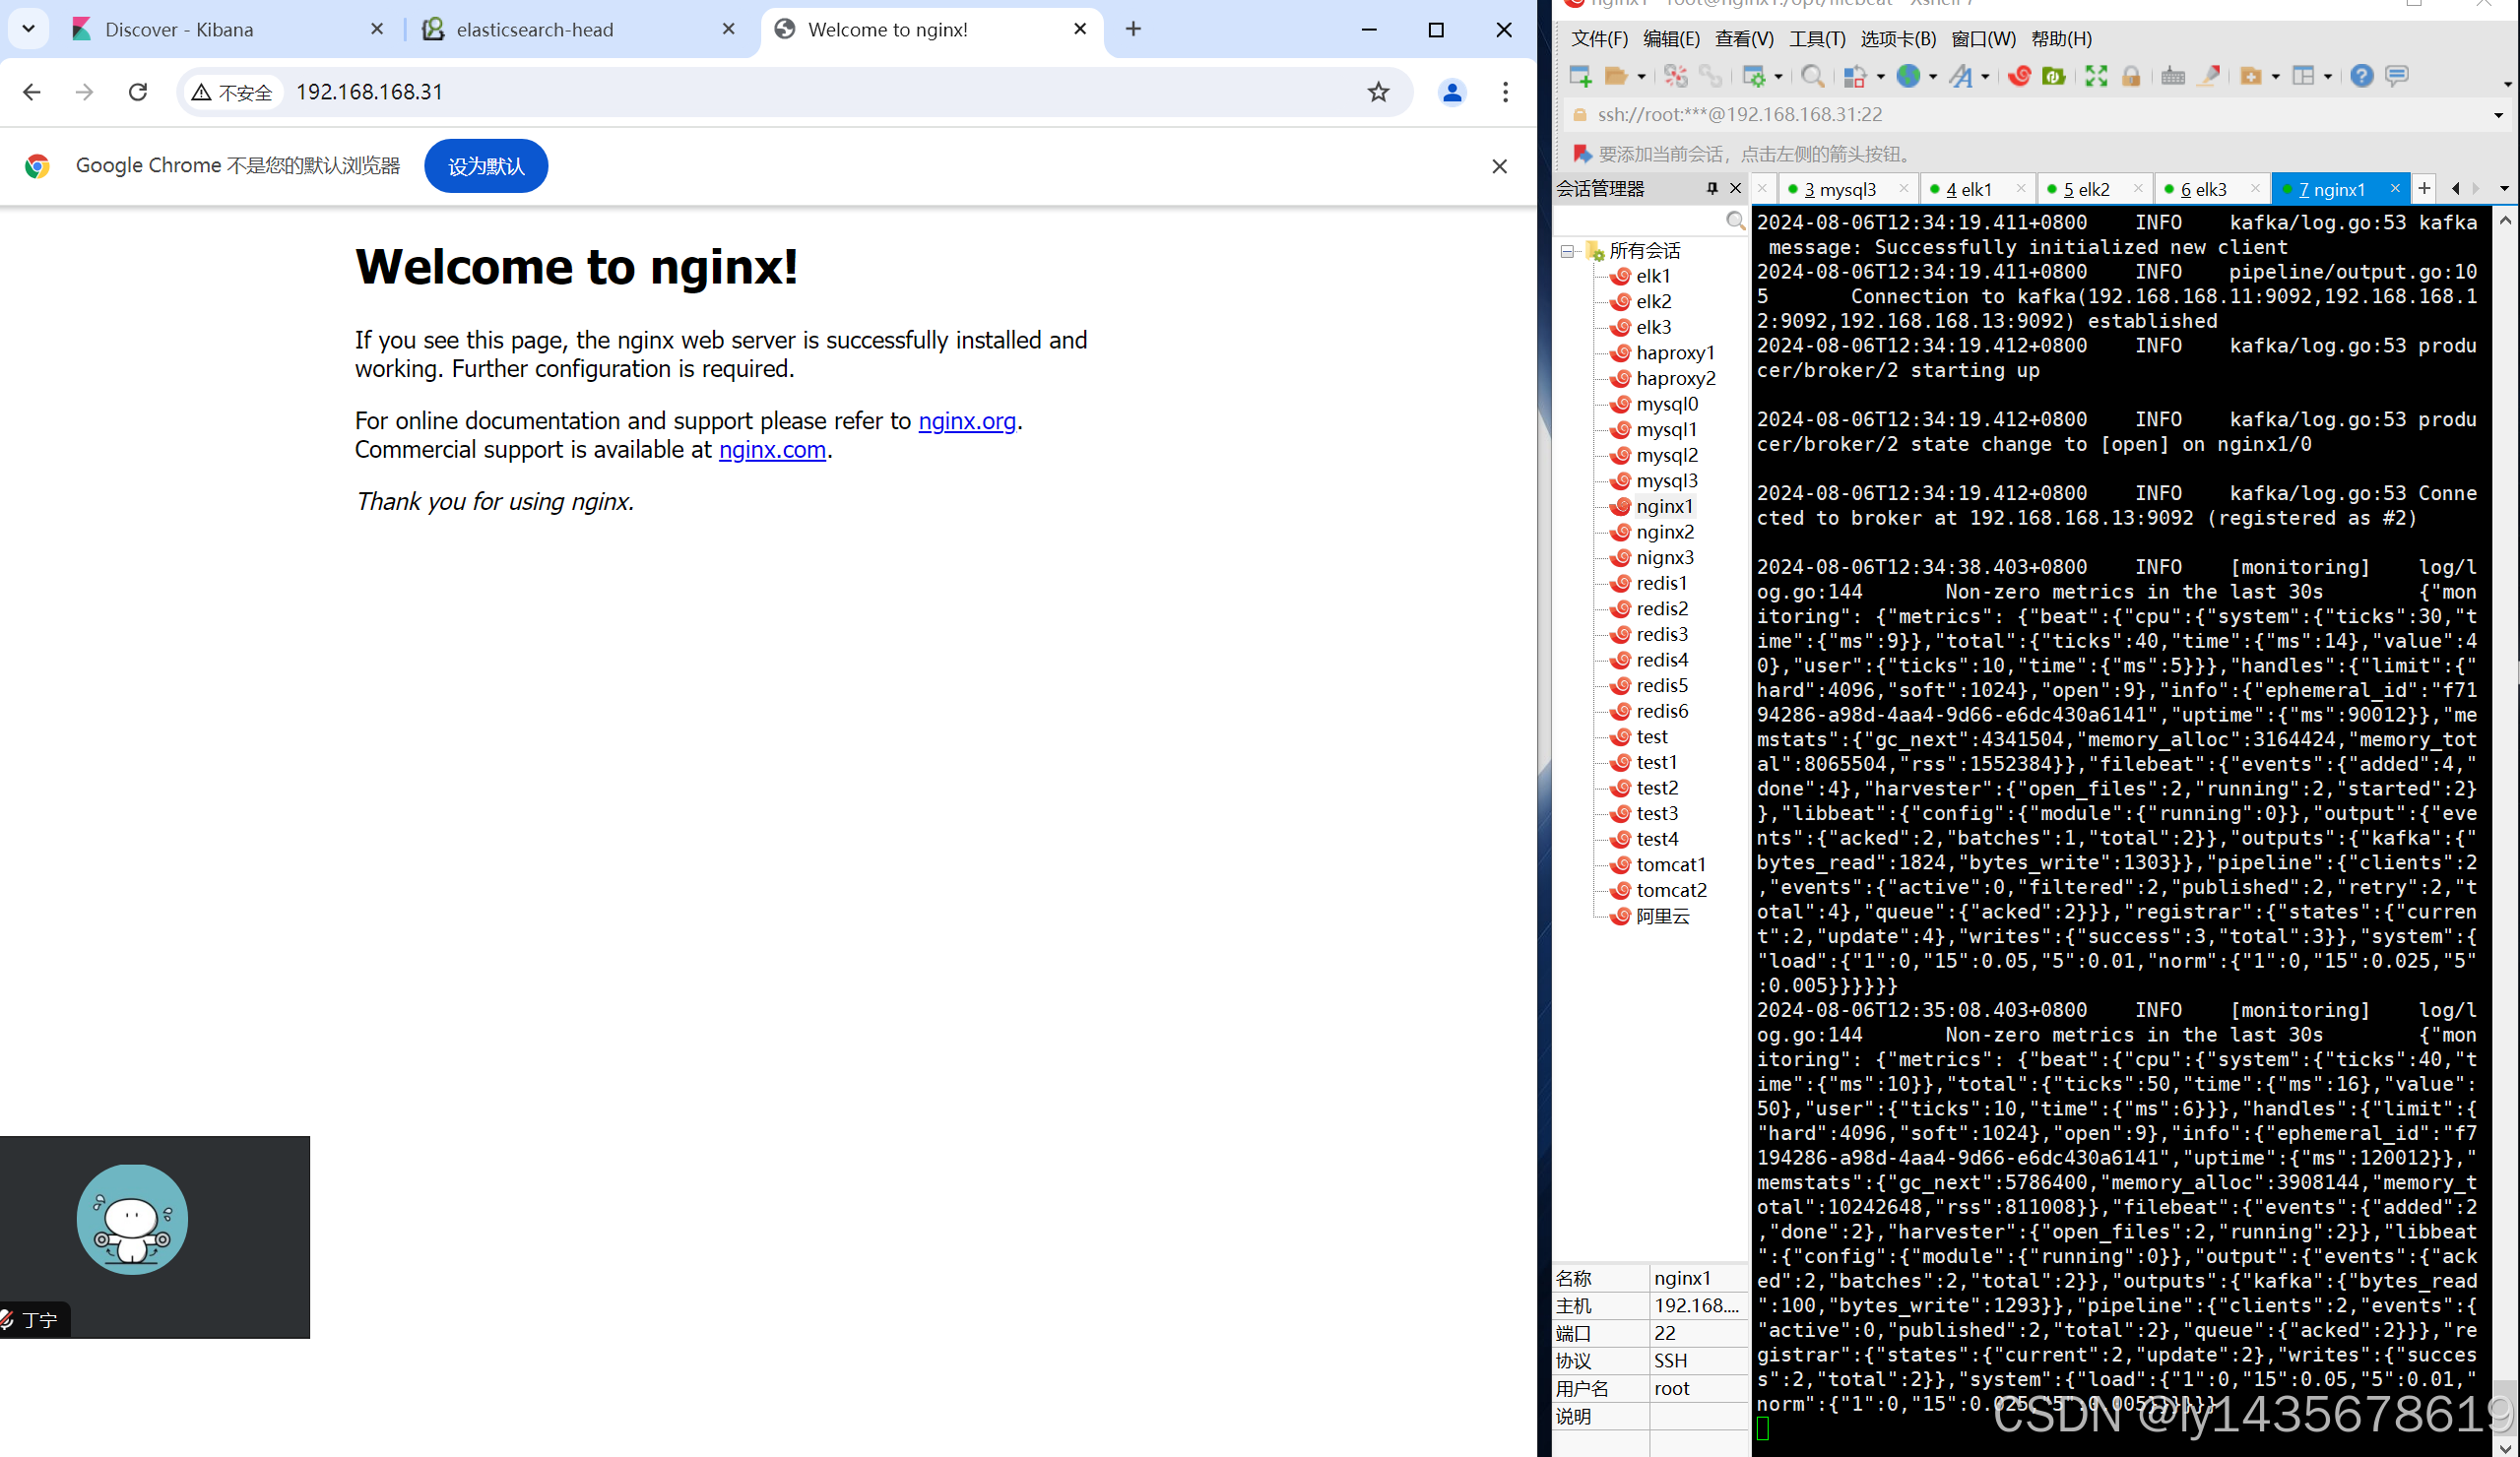This screenshot has width=2520, height=1457.
Task: Click the window layout icon in Xshell's toolbar
Action: [2303, 76]
